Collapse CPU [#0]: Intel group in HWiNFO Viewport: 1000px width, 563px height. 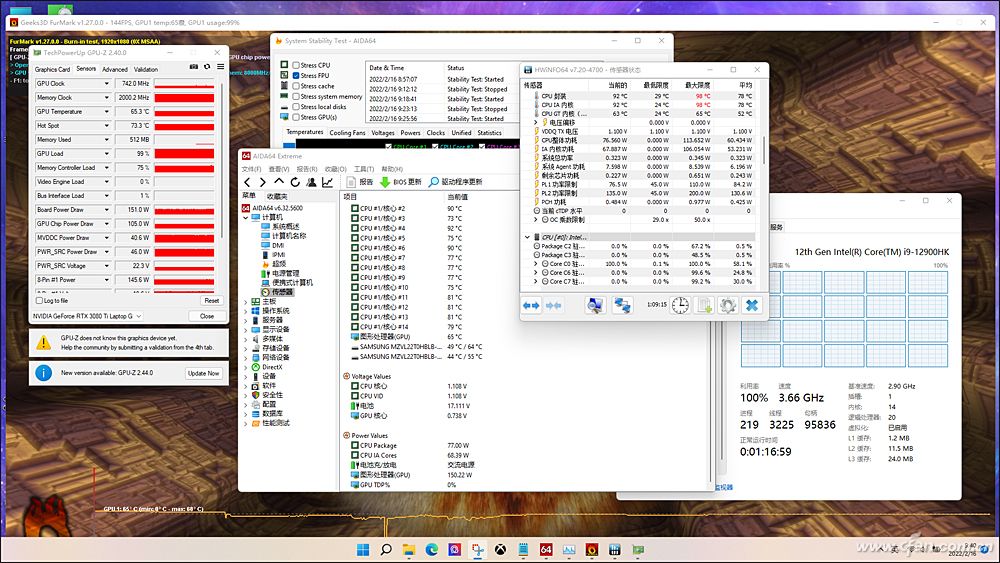(527, 237)
